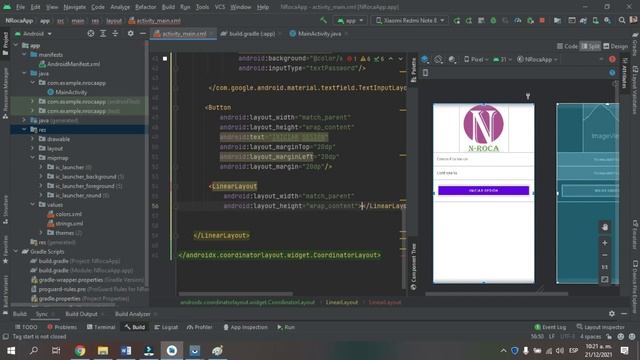Toggle Project tool window side tab
This screenshot has height=360, width=640.
(x=5, y=44)
